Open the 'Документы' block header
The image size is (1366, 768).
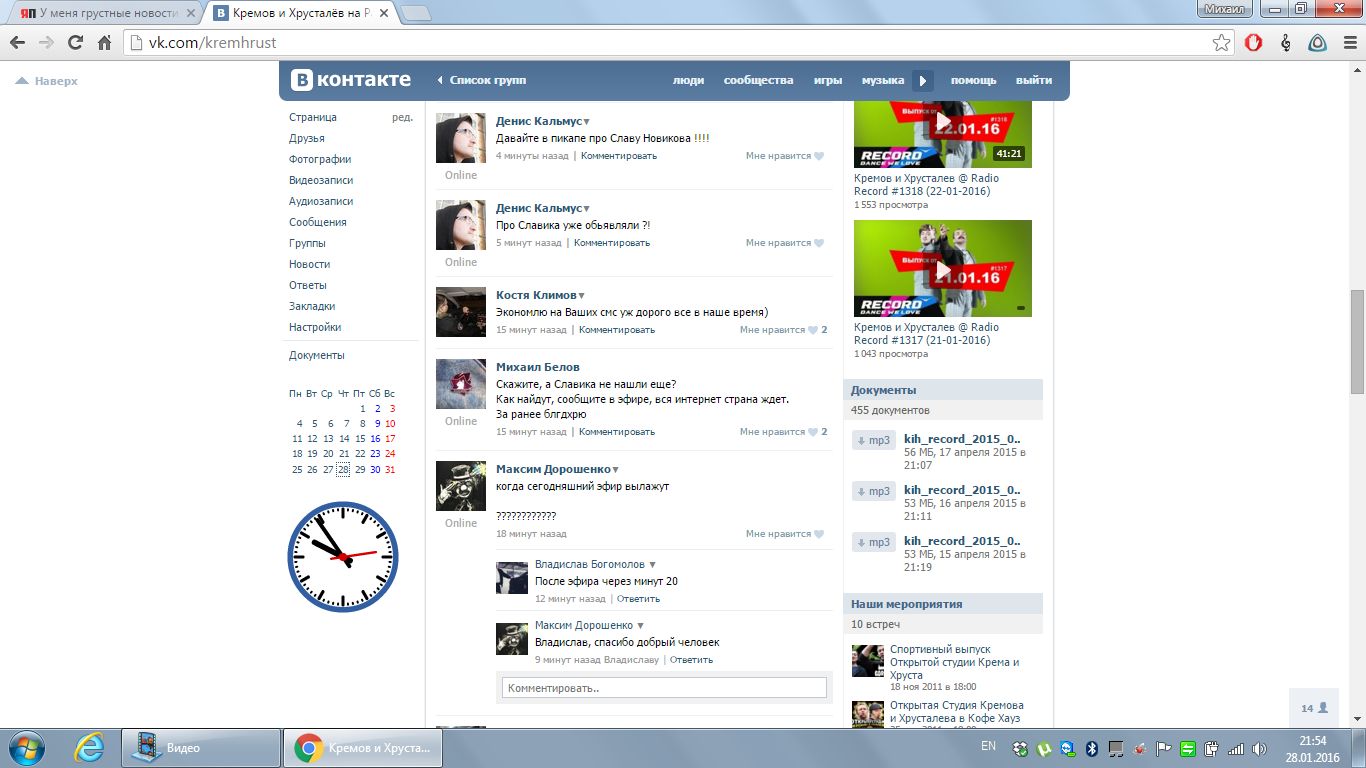click(943, 390)
